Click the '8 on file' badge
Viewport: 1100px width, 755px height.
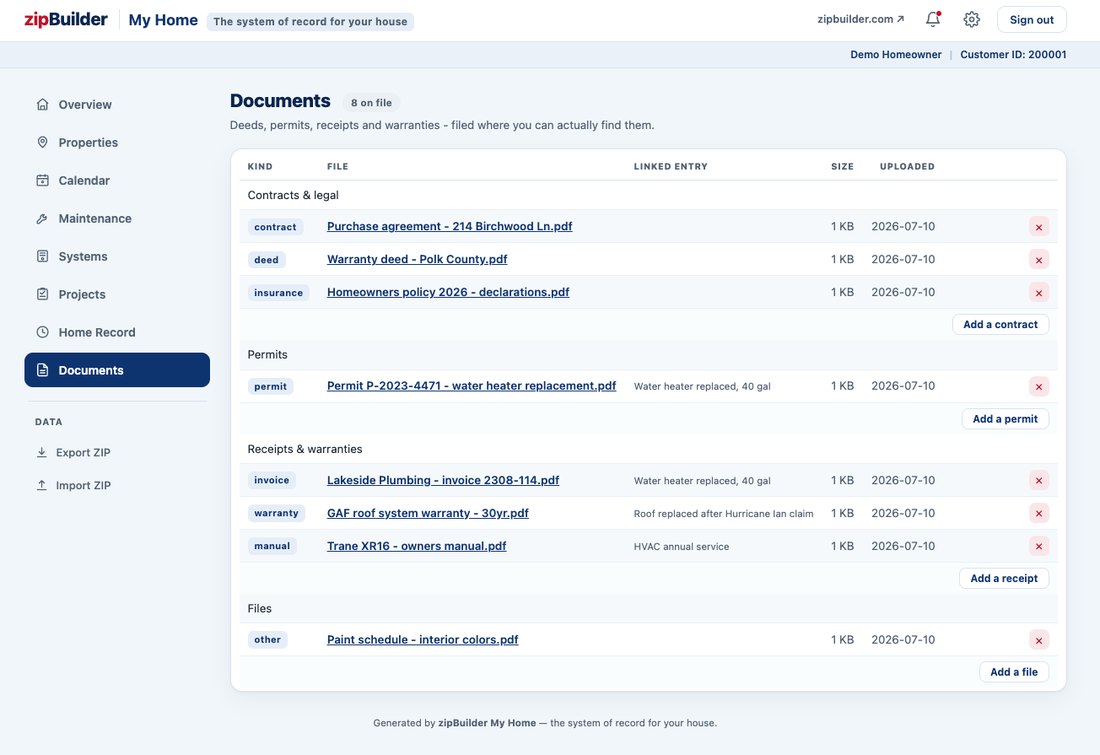point(371,102)
